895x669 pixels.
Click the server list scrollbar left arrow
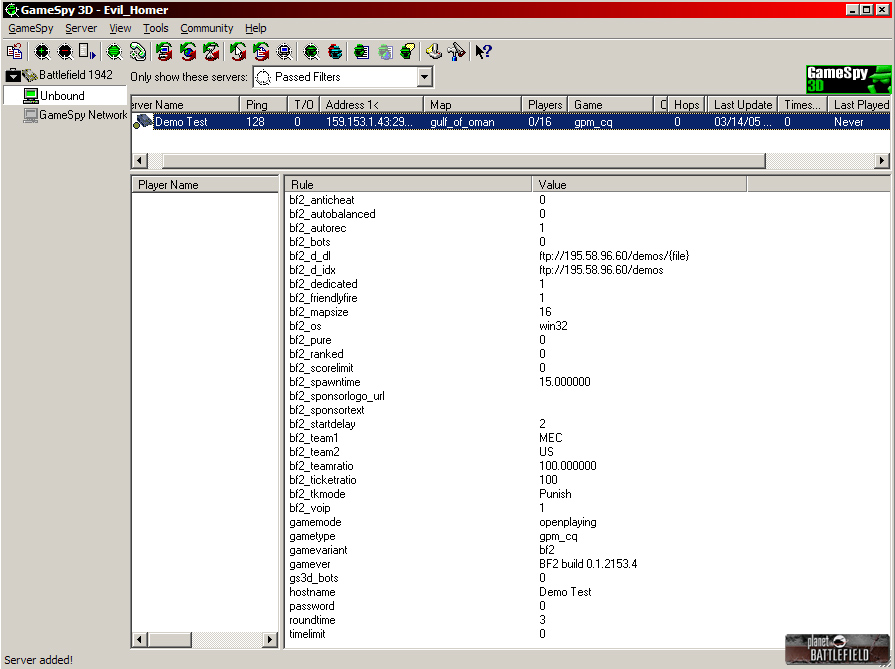pos(139,161)
